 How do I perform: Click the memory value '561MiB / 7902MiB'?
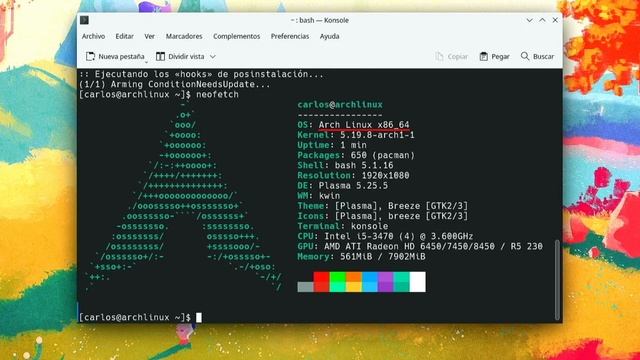click(383, 257)
